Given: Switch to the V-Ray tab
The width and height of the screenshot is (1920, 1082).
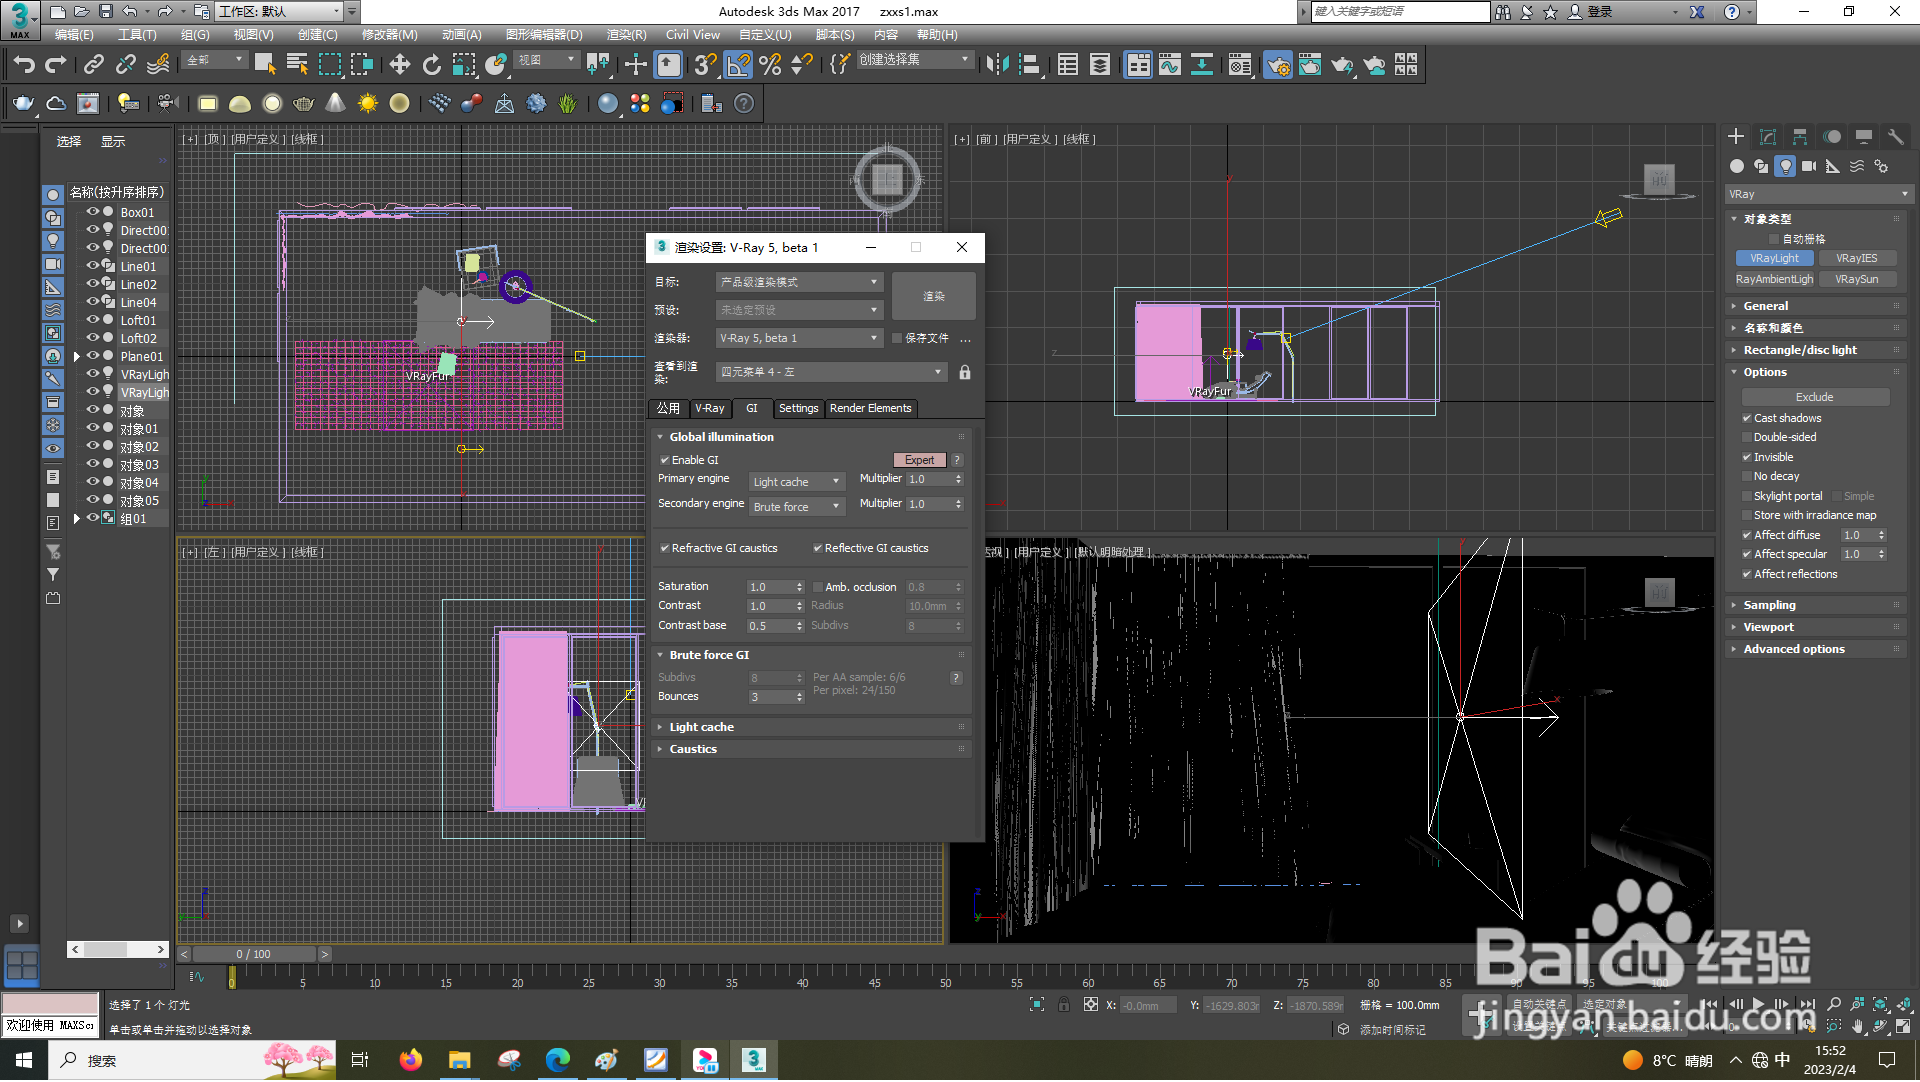Looking at the screenshot, I should pyautogui.click(x=709, y=408).
